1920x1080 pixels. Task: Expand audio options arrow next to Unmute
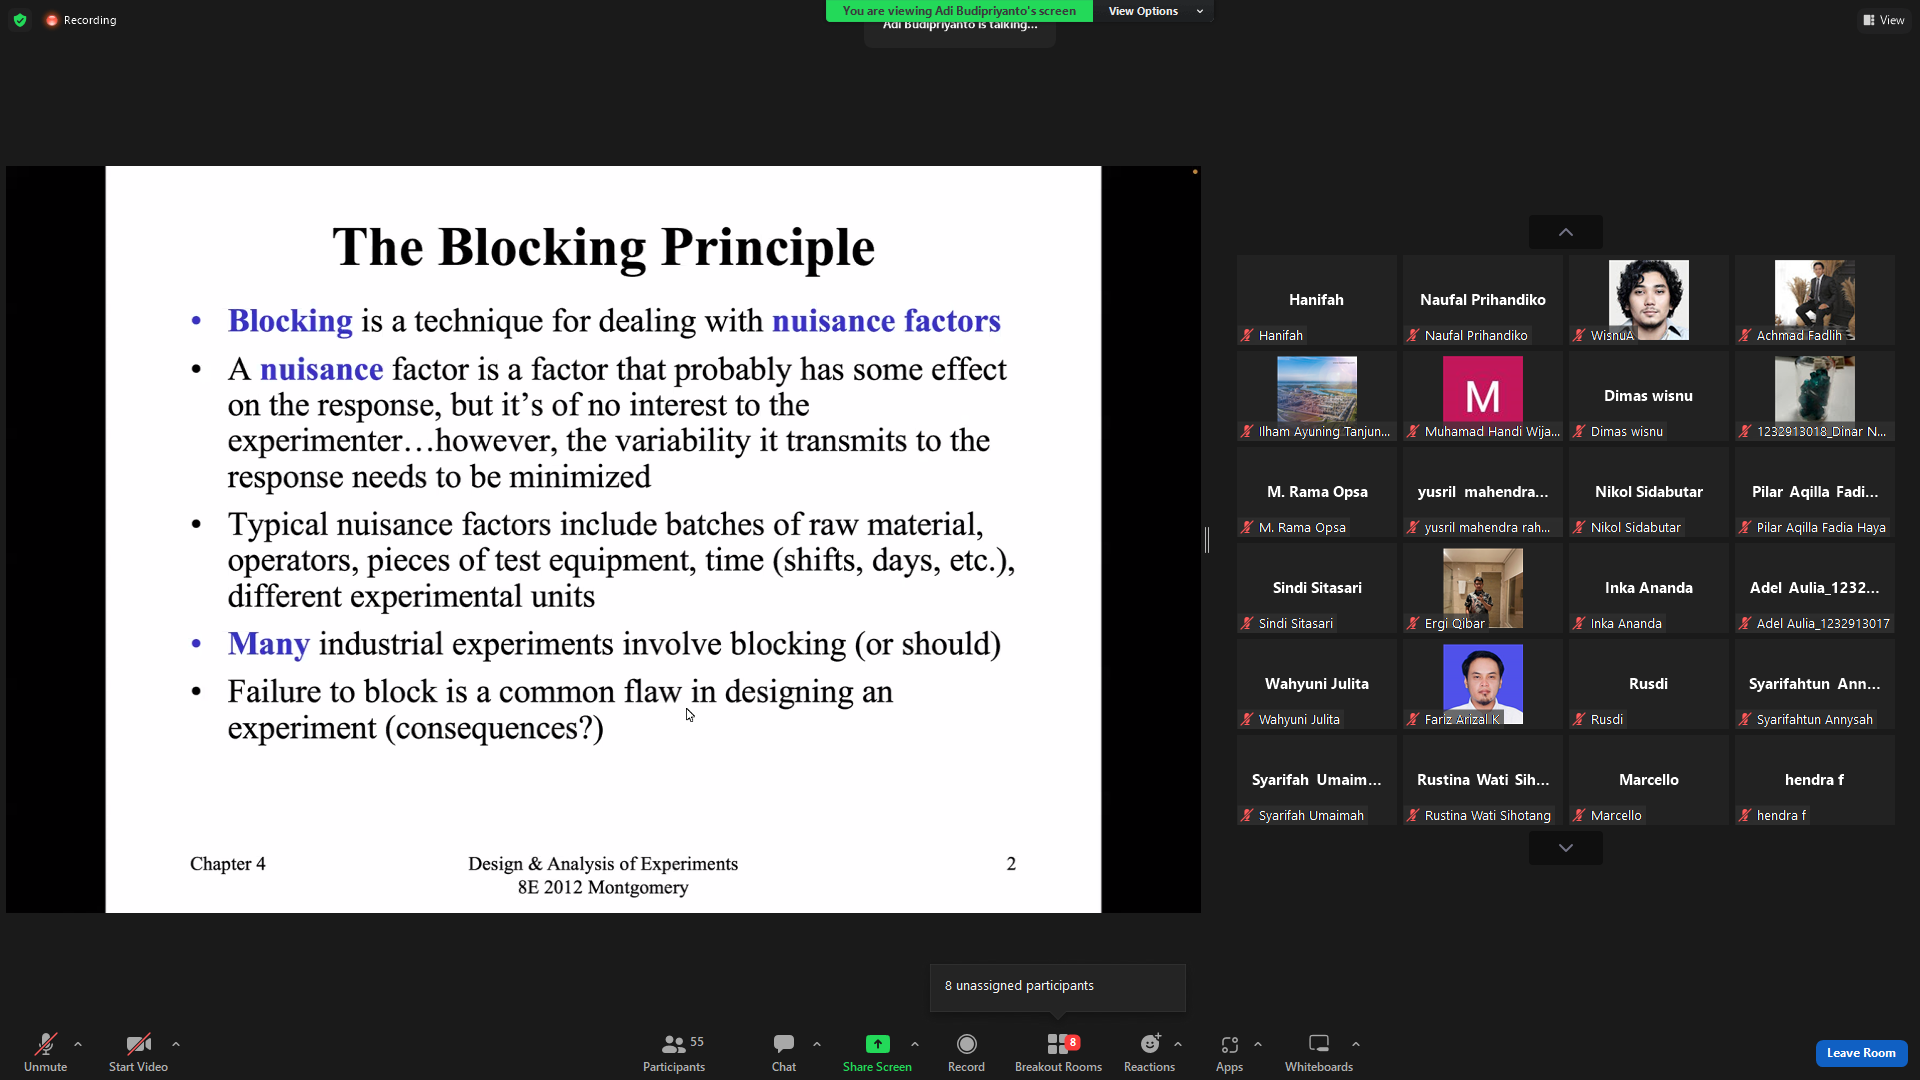[x=78, y=1044]
